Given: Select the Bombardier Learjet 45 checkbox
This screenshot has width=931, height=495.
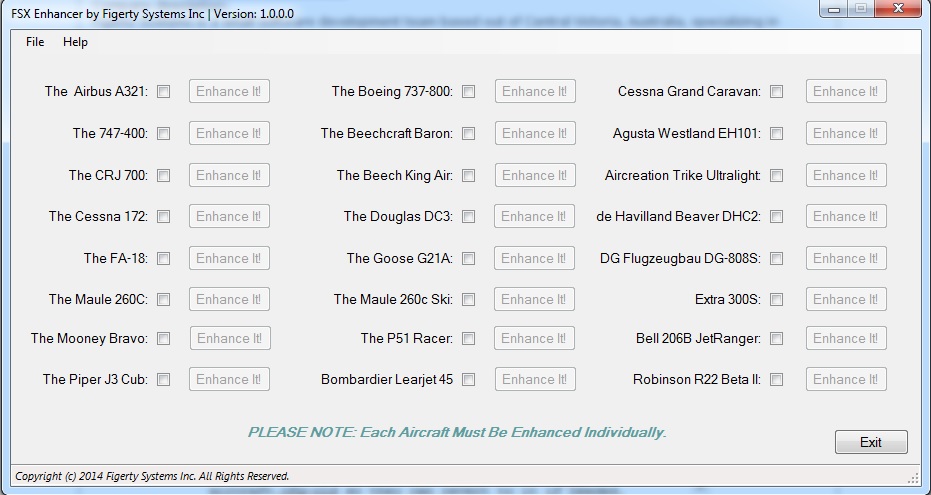Looking at the screenshot, I should click(x=468, y=379).
